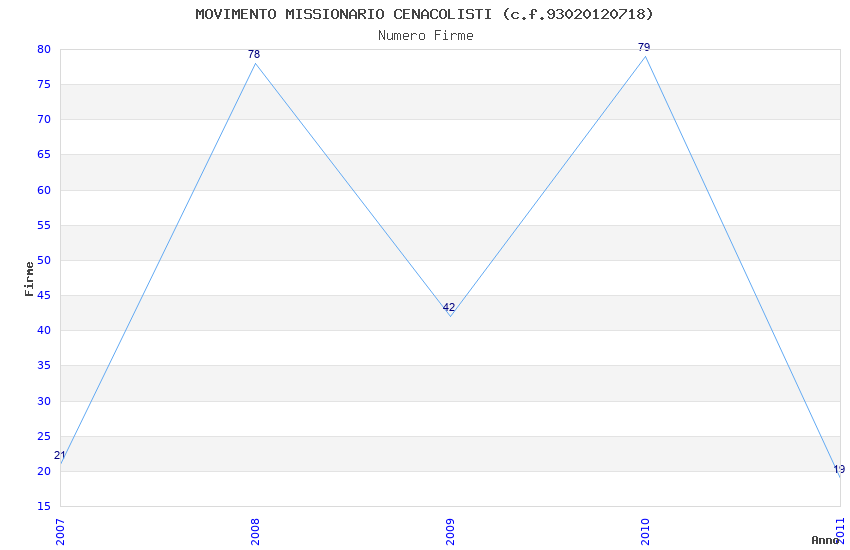Image resolution: width=850 pixels, height=550 pixels.
Task: Click the y-axis tick value 15
Action: [44, 506]
